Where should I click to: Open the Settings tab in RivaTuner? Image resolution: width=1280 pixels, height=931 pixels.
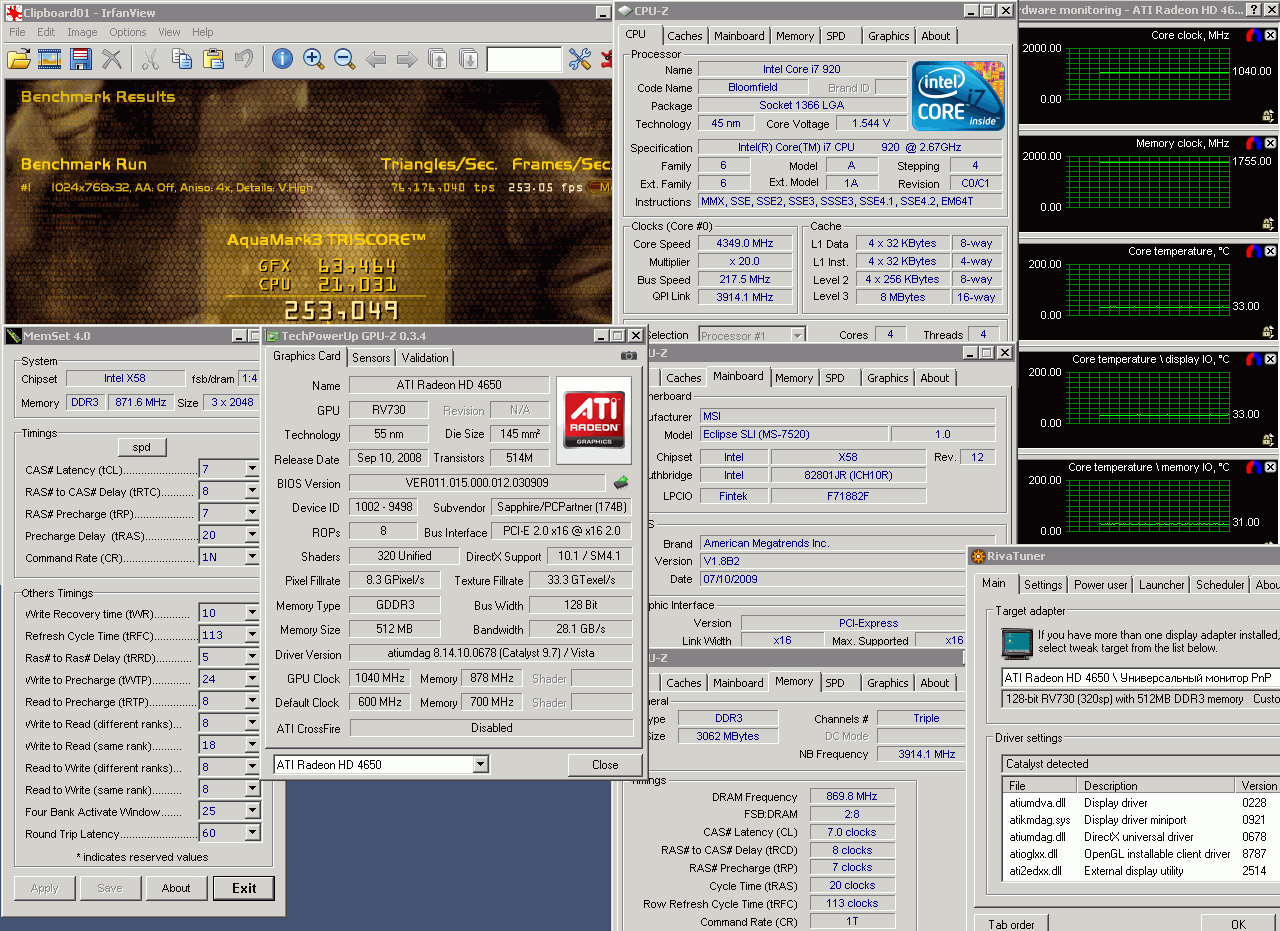(1043, 585)
